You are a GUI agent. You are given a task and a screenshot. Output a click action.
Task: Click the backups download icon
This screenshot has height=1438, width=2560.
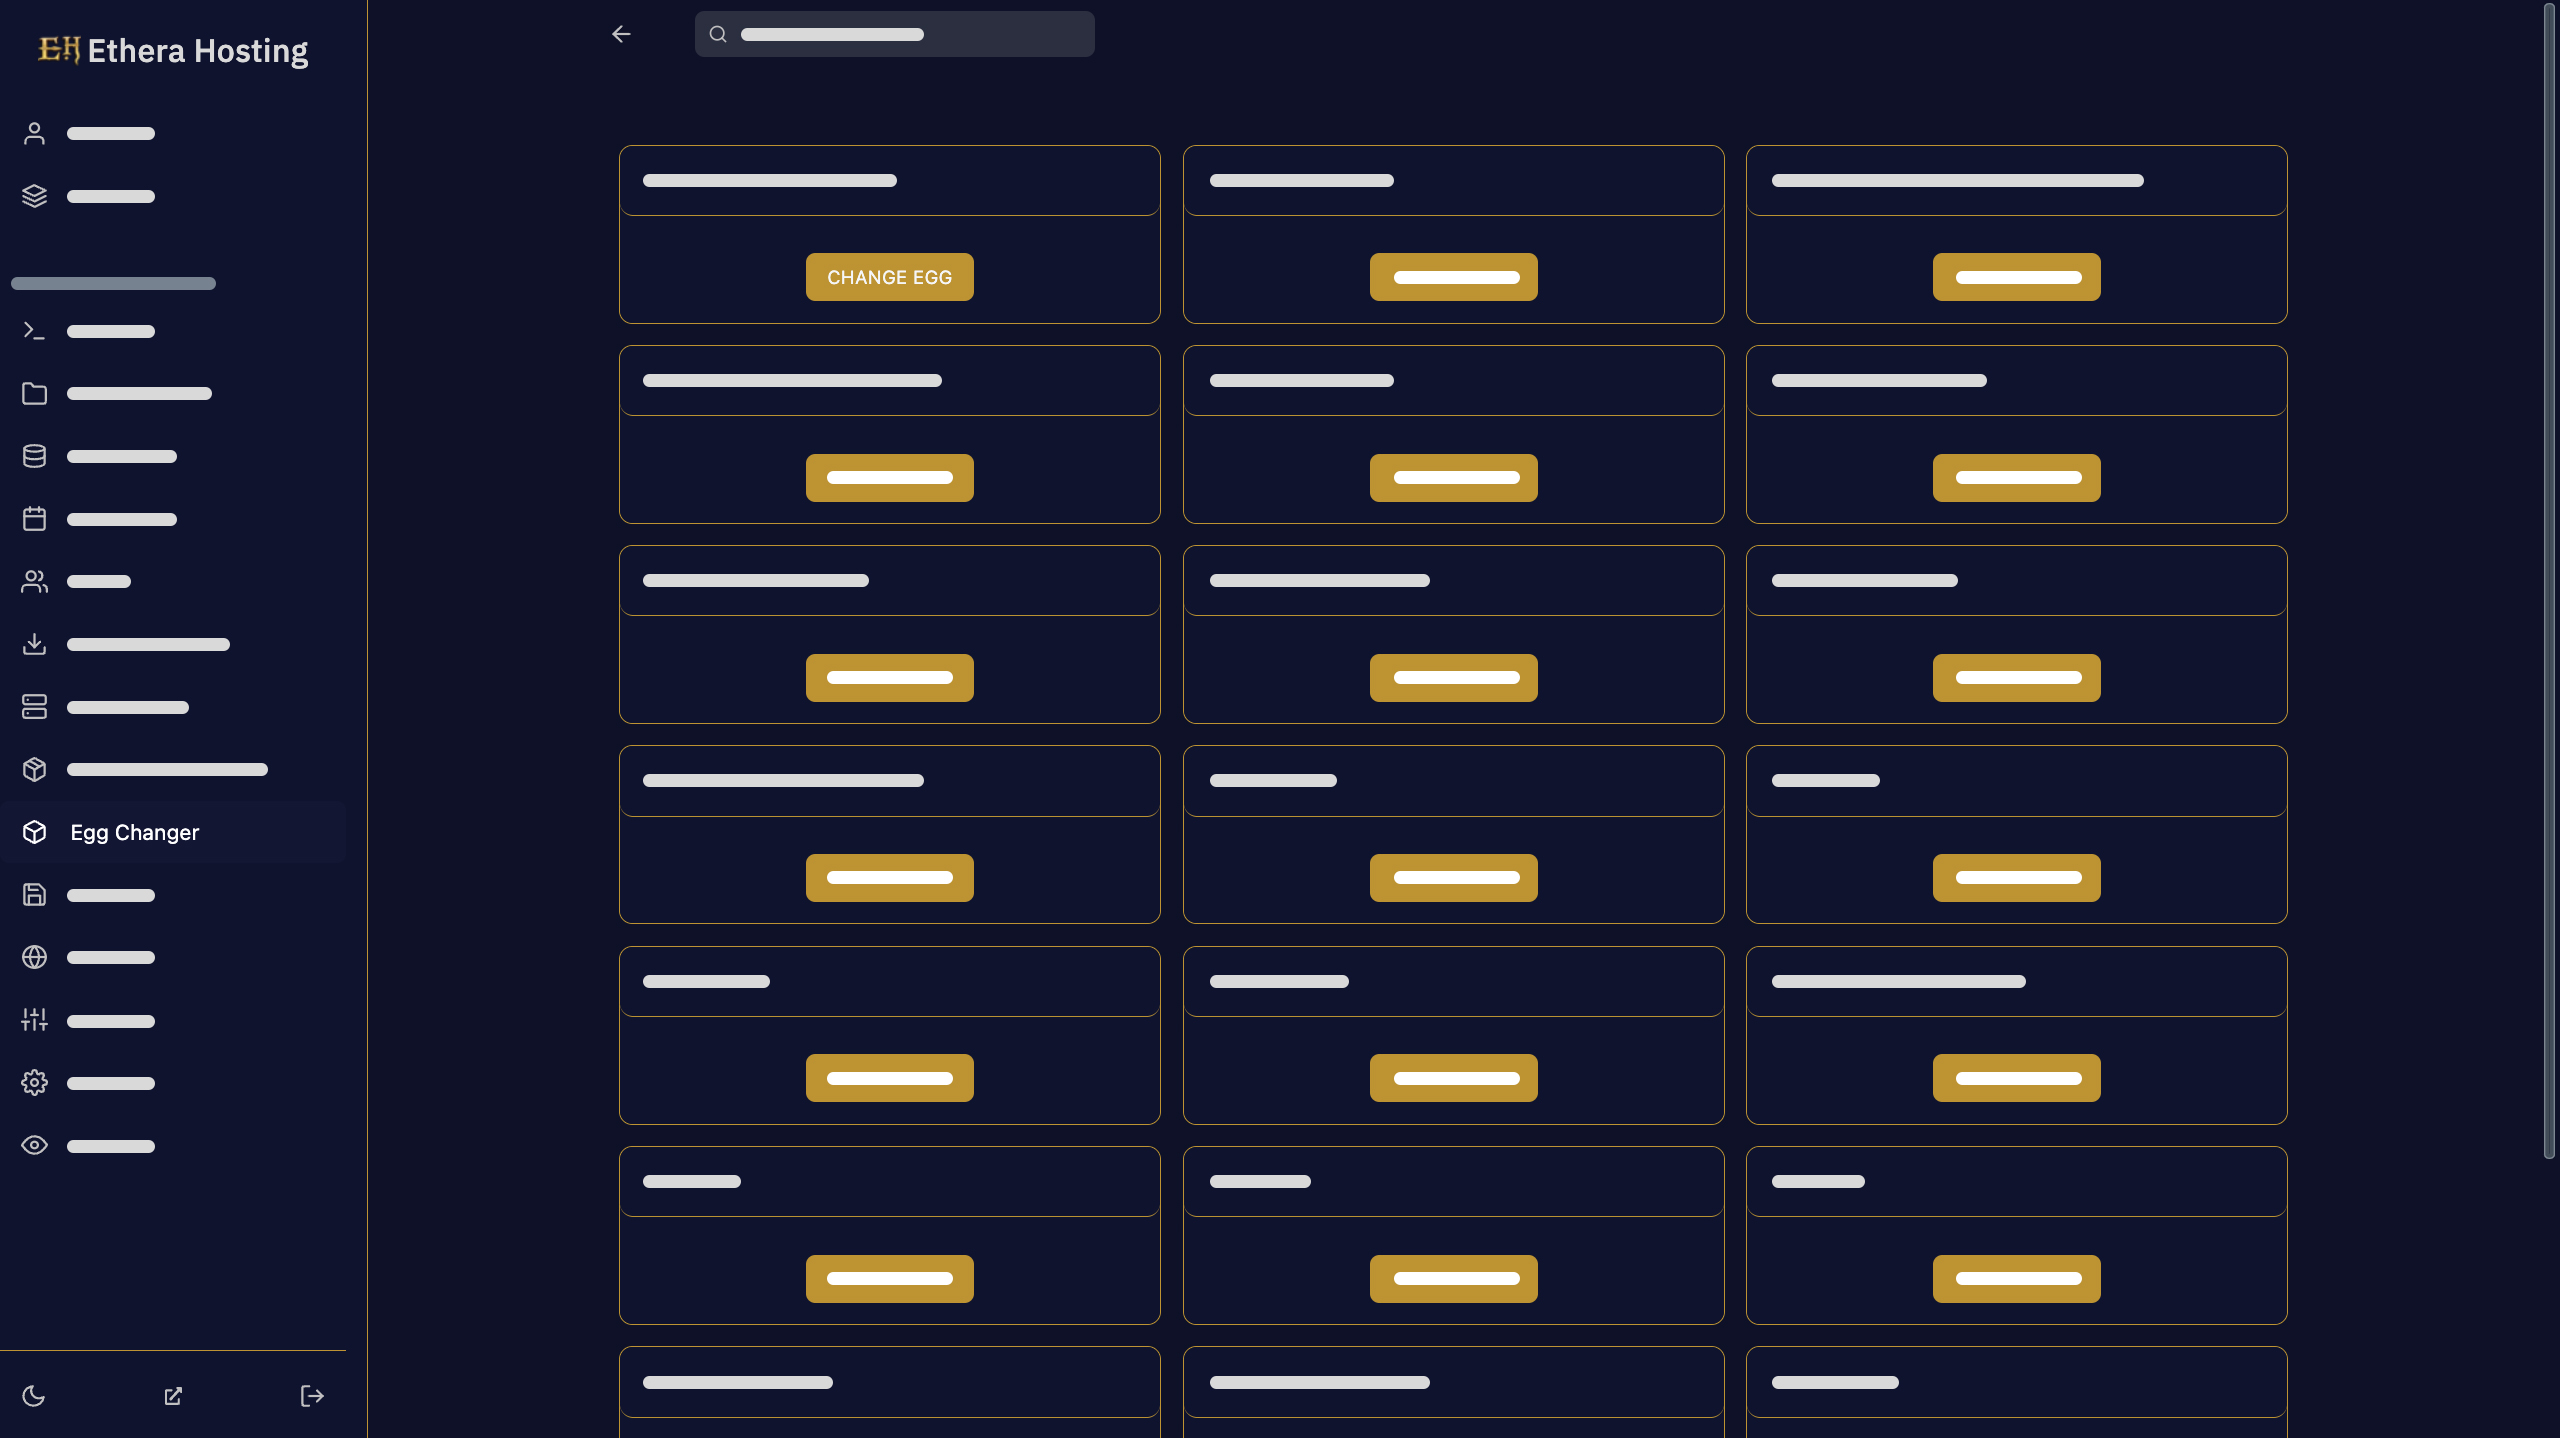[35, 644]
